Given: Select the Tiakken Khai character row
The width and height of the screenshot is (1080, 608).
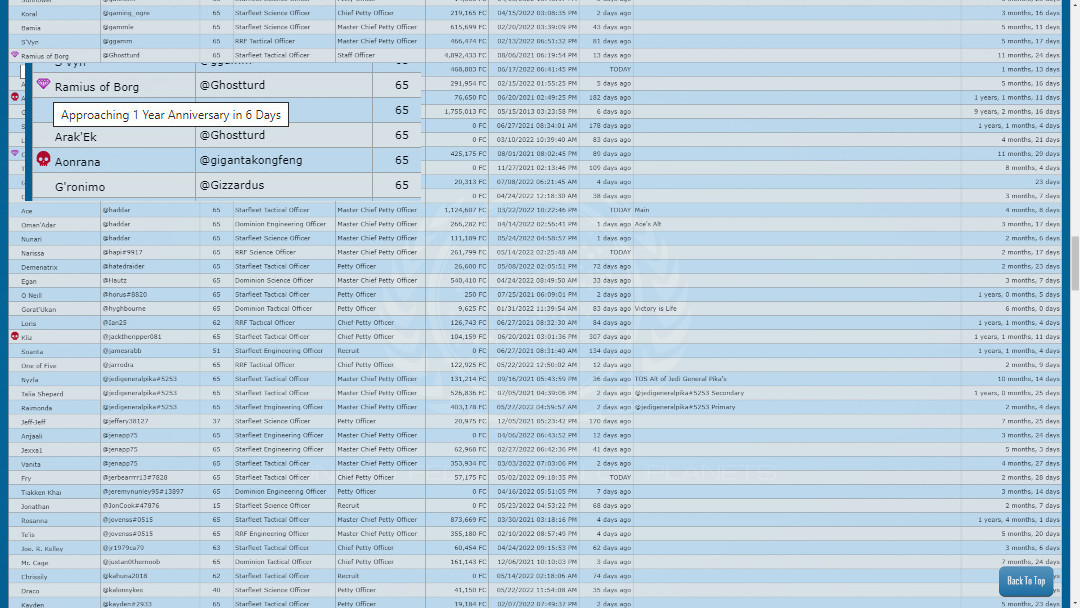Looking at the screenshot, I should point(41,492).
